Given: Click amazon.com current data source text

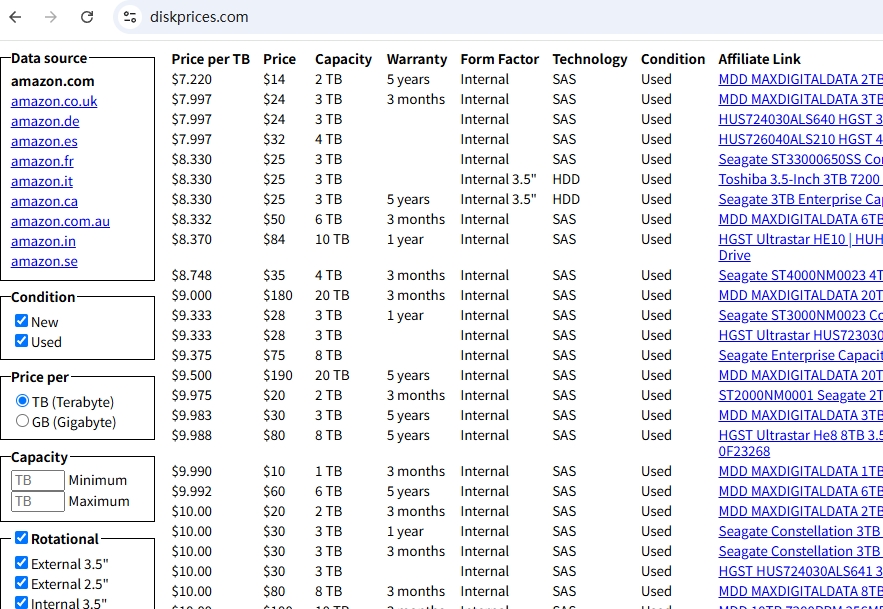Looking at the screenshot, I should [x=52, y=81].
